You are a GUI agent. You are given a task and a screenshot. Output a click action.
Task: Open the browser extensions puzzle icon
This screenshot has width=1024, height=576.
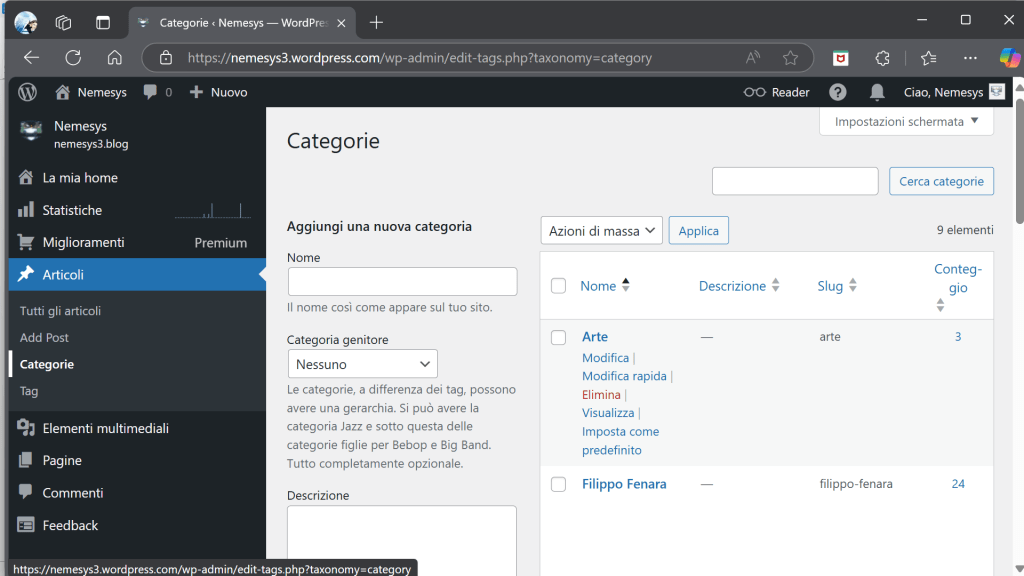(x=882, y=58)
